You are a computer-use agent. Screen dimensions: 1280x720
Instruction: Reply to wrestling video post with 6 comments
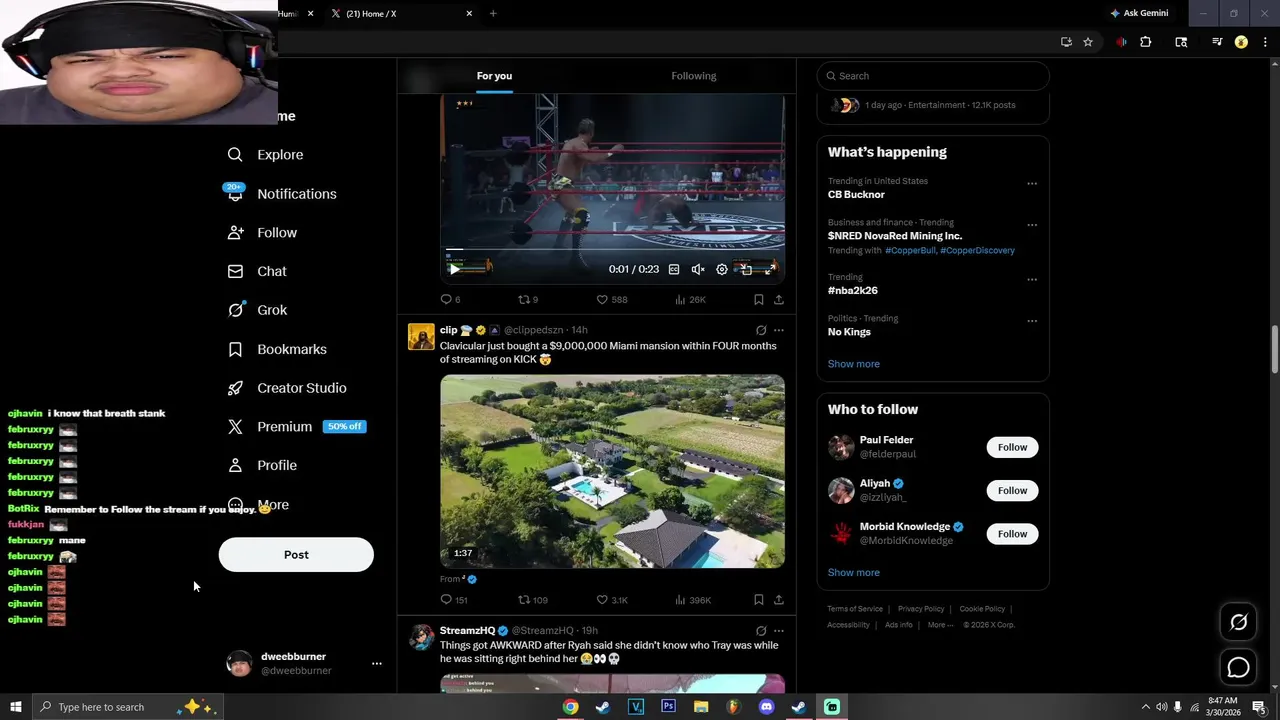(x=450, y=299)
